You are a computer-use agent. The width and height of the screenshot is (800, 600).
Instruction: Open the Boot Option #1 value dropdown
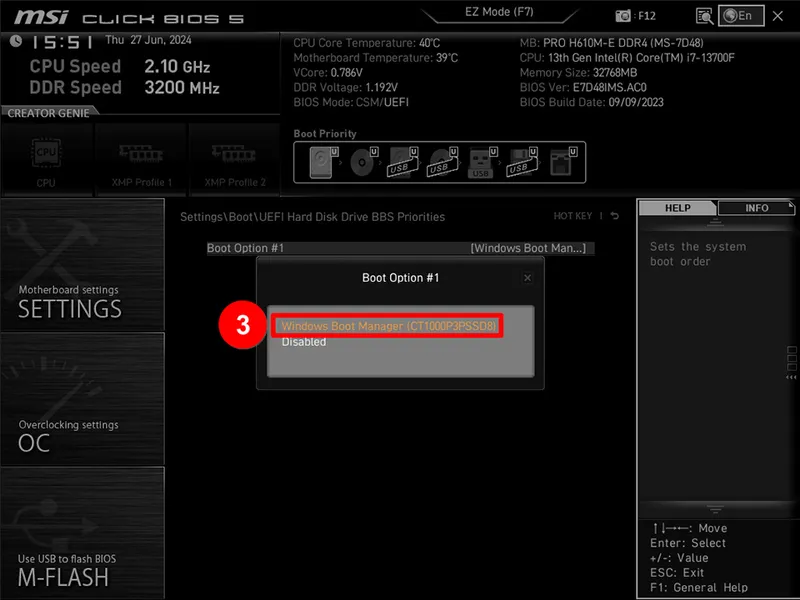528,248
